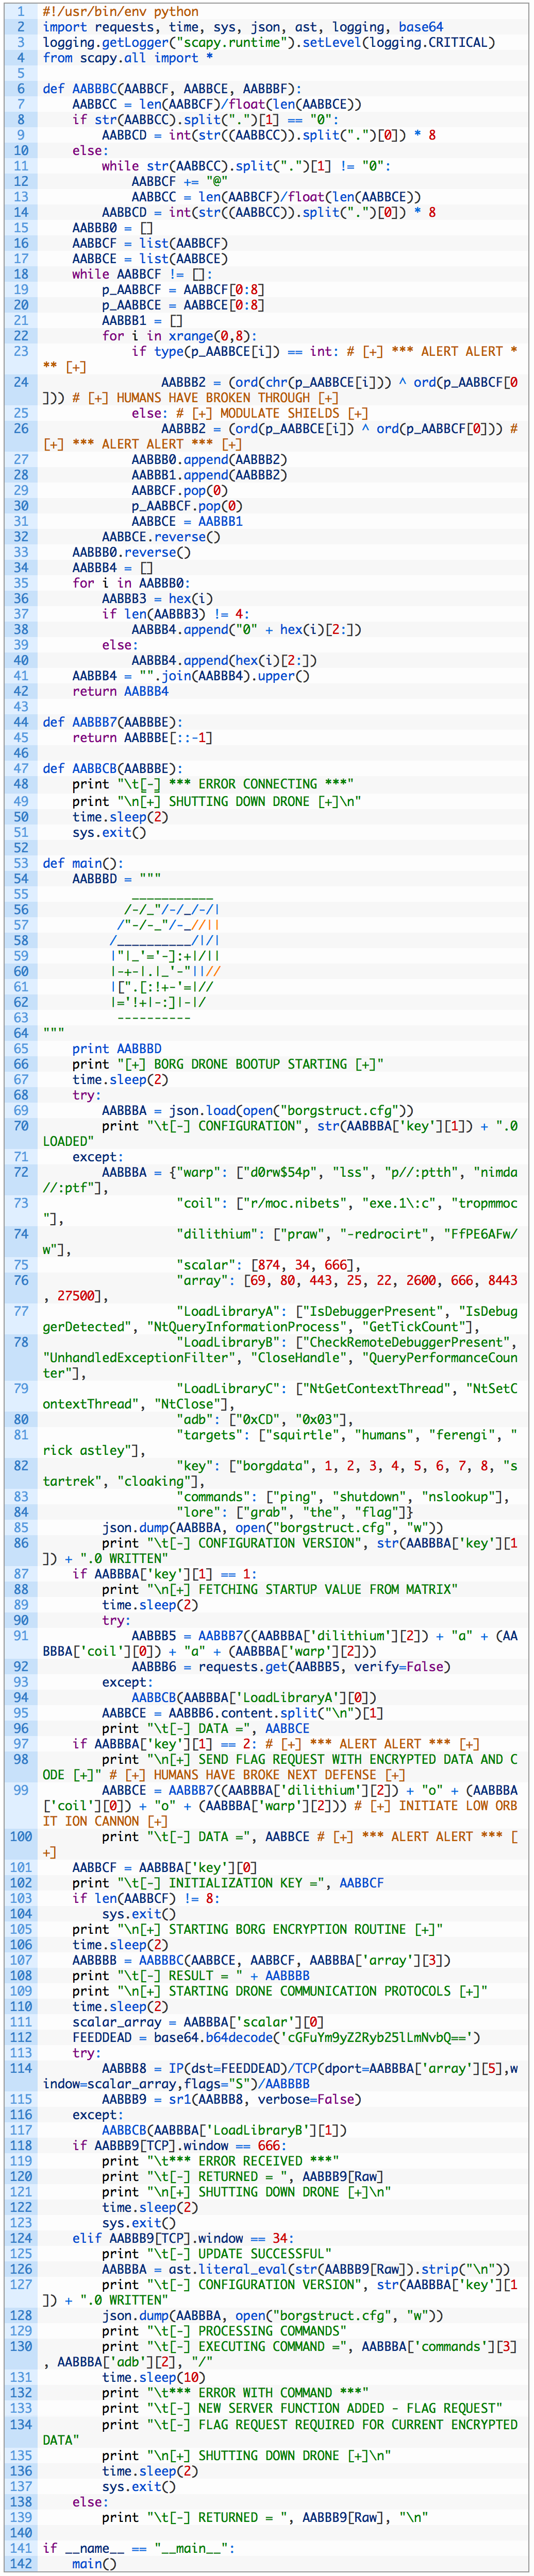This screenshot has width=534, height=2576.
Task: Click the shebang line '#!/usr/bin/env python'
Action: pos(120,11)
